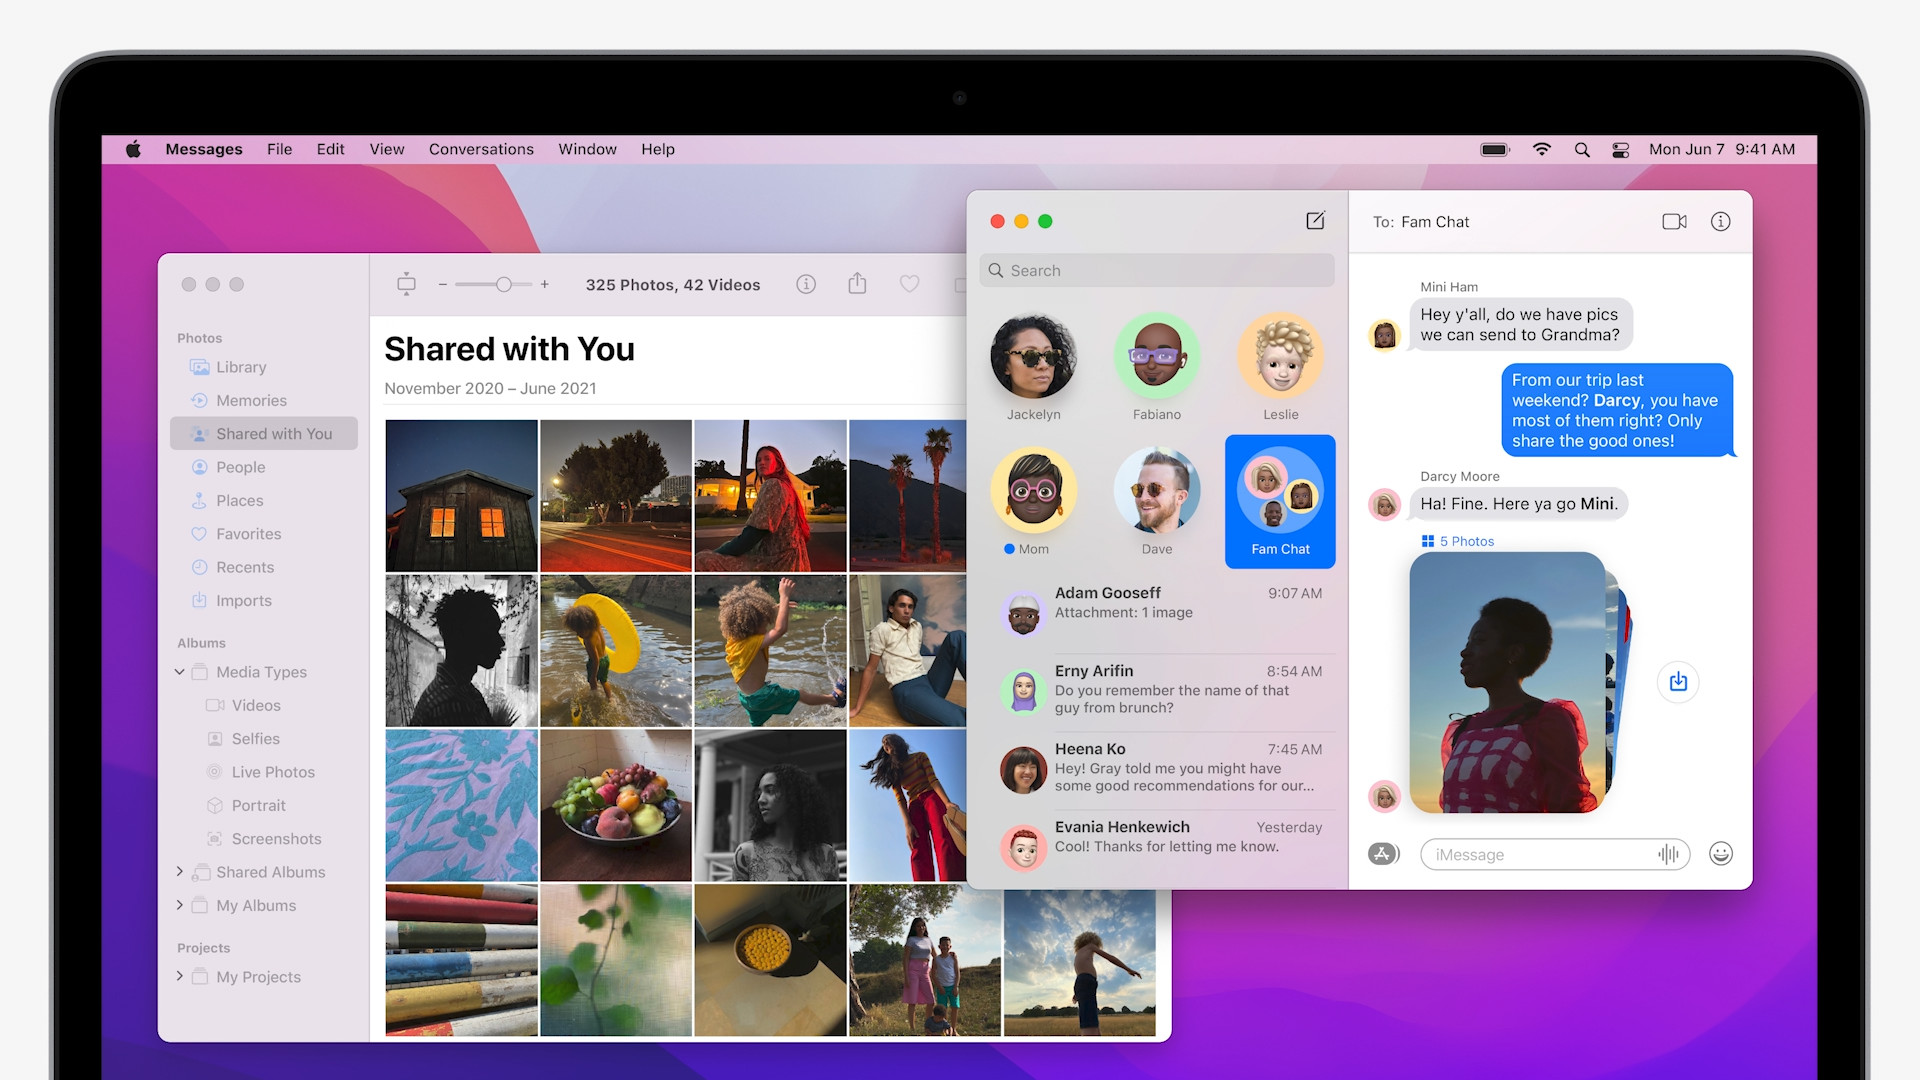The image size is (1920, 1080).
Task: Open Control Center in menu bar
Action: click(1621, 150)
